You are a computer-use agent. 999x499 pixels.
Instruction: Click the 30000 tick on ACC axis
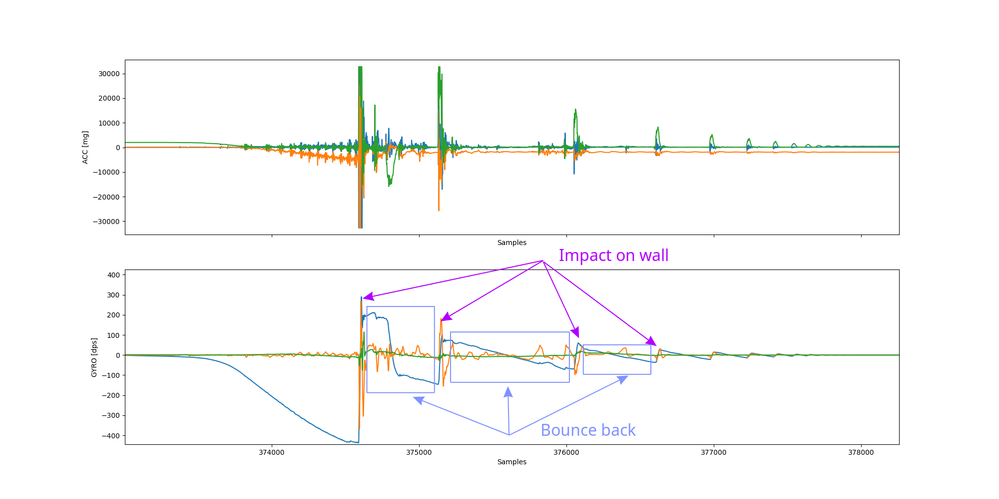point(110,73)
